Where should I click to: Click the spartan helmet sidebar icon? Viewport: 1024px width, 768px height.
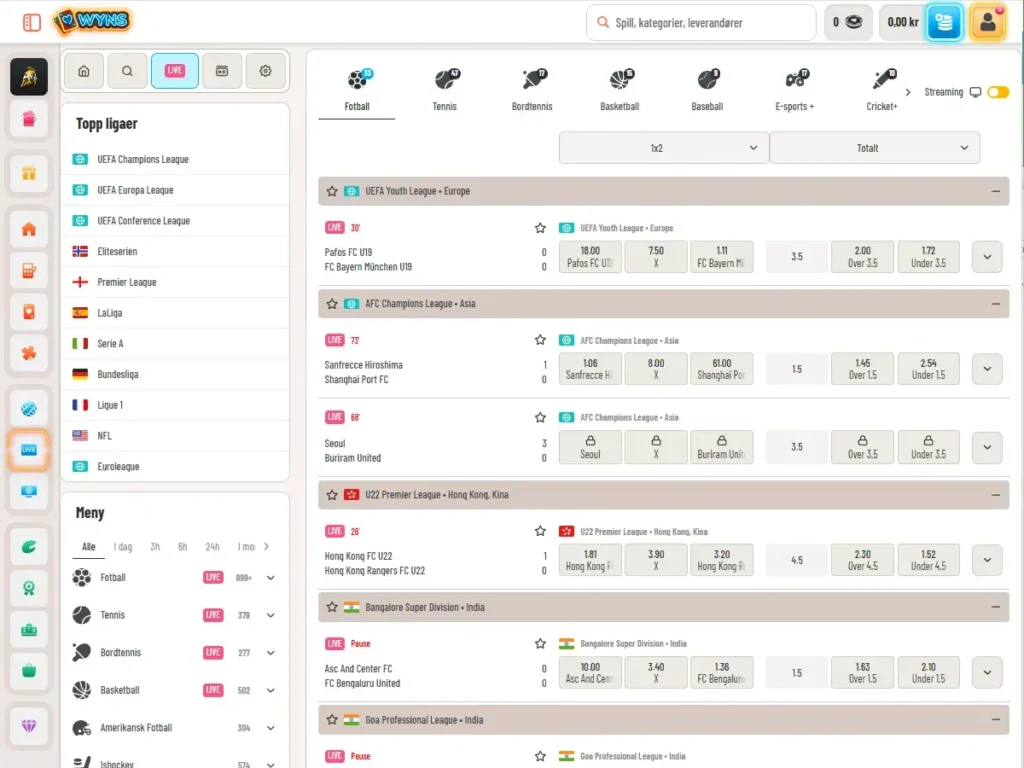[29, 77]
